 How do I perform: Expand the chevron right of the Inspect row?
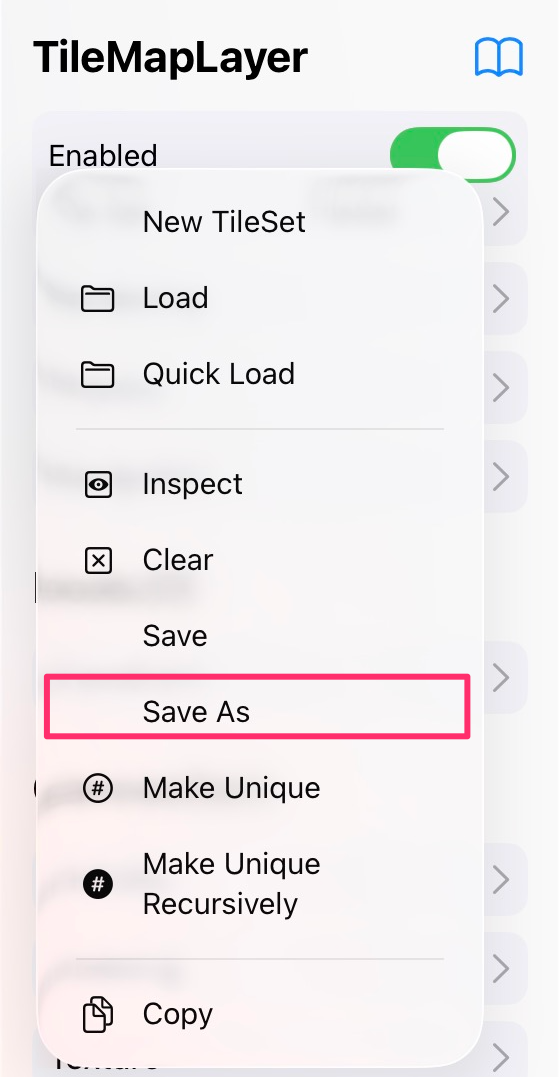coord(501,476)
